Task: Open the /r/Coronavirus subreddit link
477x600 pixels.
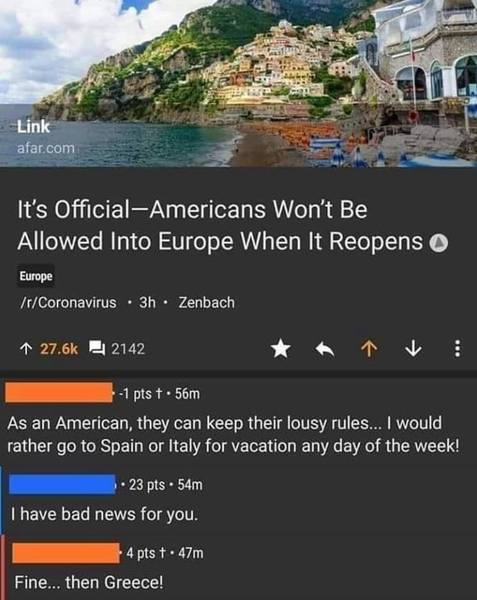Action: coord(68,303)
